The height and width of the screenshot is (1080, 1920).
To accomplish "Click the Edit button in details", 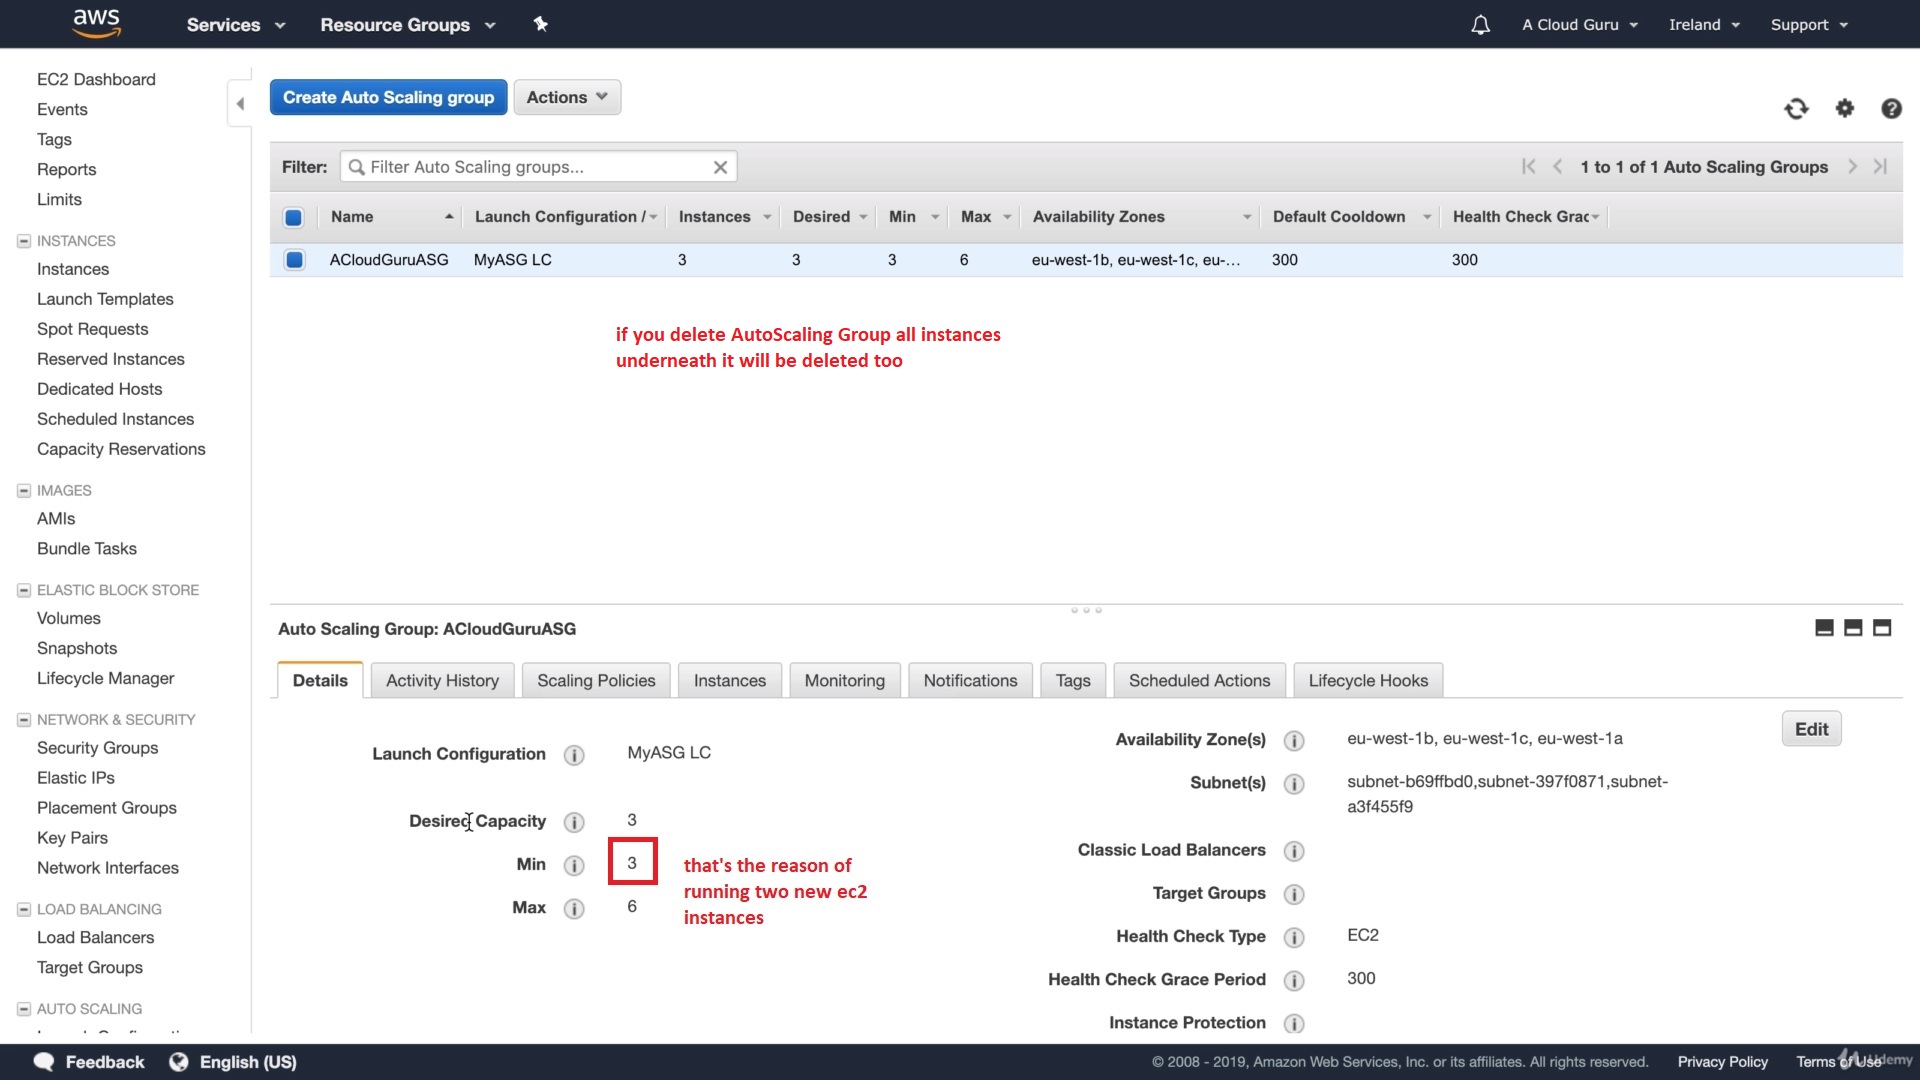I will tap(1810, 729).
